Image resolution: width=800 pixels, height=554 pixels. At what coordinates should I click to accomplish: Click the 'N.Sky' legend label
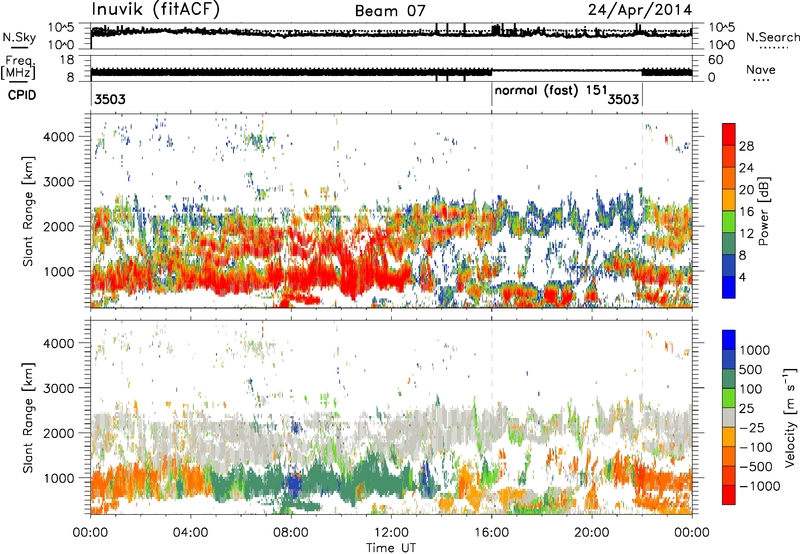click(19, 37)
